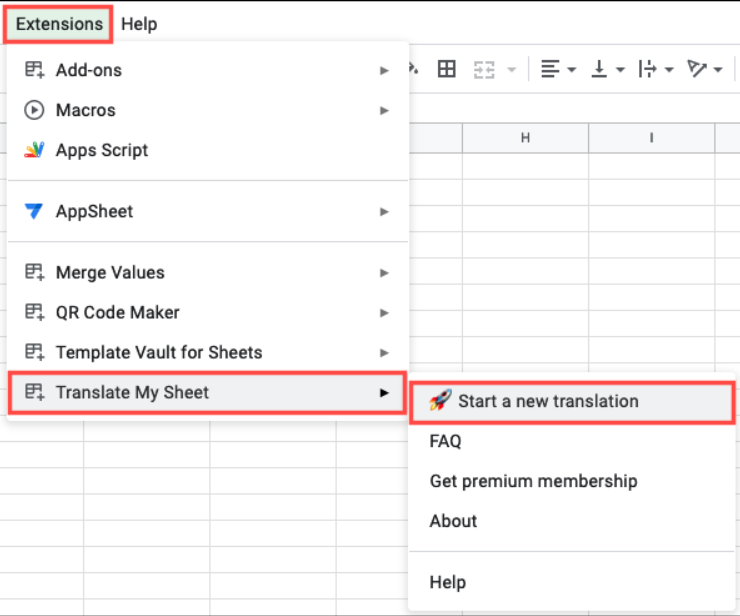This screenshot has width=740, height=616.
Task: Open FAQ in the translation submenu
Action: coord(445,441)
